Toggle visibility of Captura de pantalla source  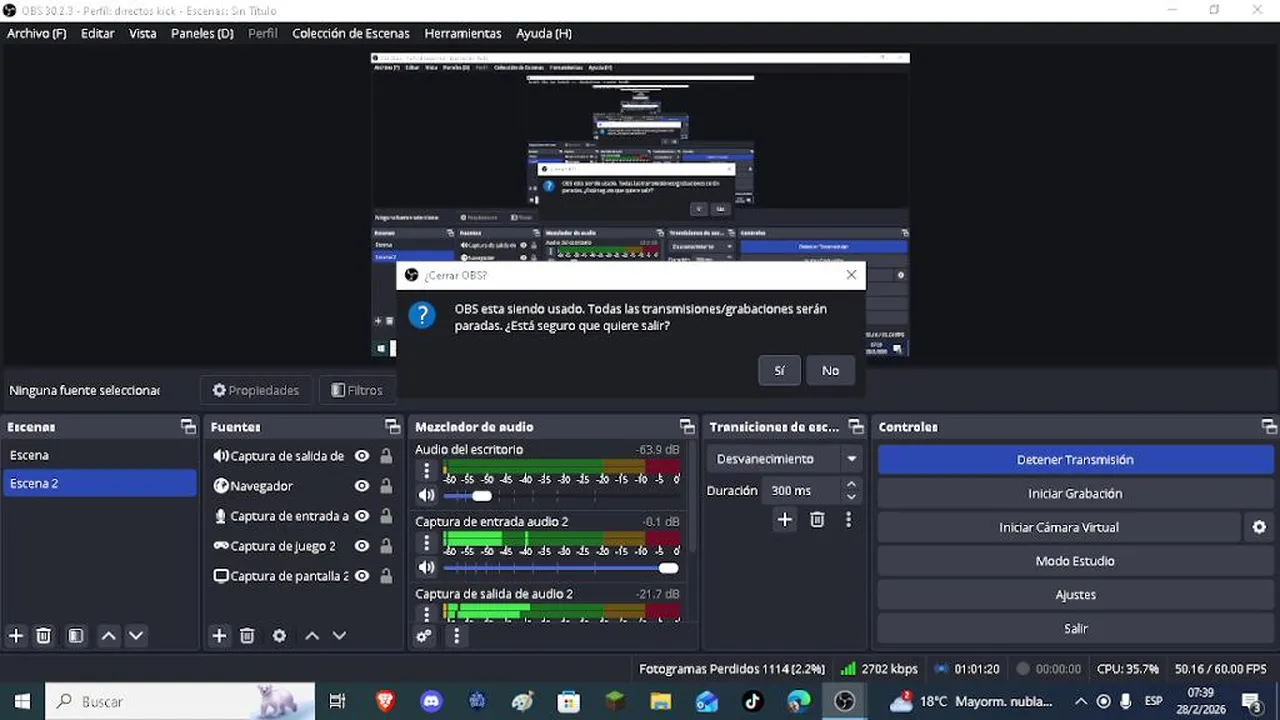point(362,576)
